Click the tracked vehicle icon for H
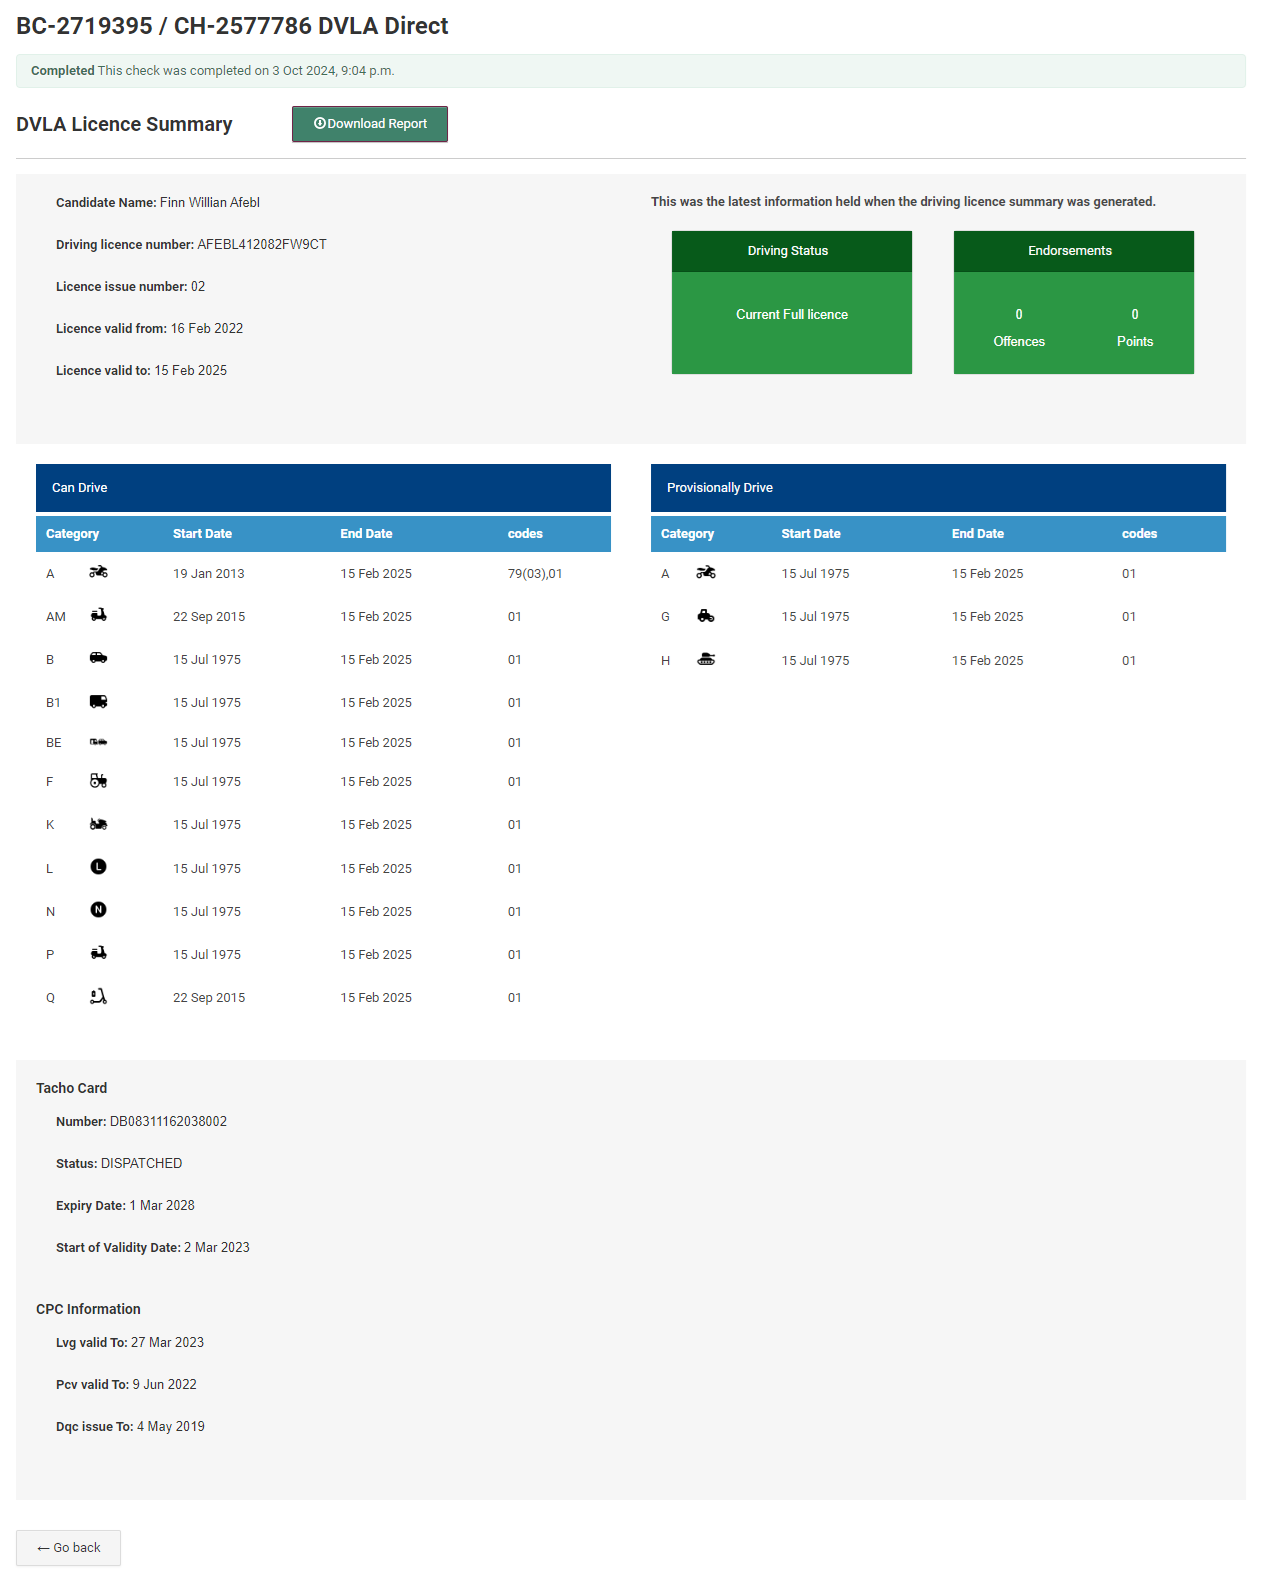Image resolution: width=1265 pixels, height=1587 pixels. tap(706, 660)
